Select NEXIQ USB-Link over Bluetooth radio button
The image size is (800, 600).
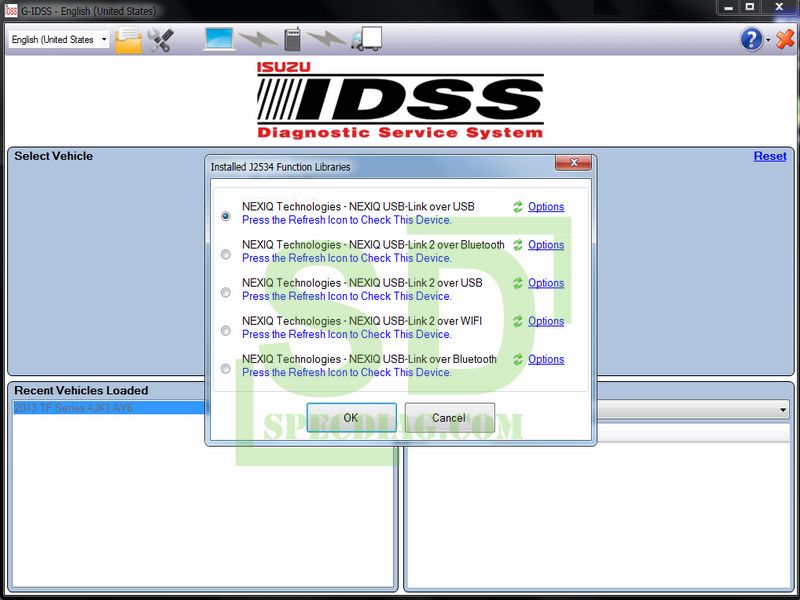[x=226, y=368]
